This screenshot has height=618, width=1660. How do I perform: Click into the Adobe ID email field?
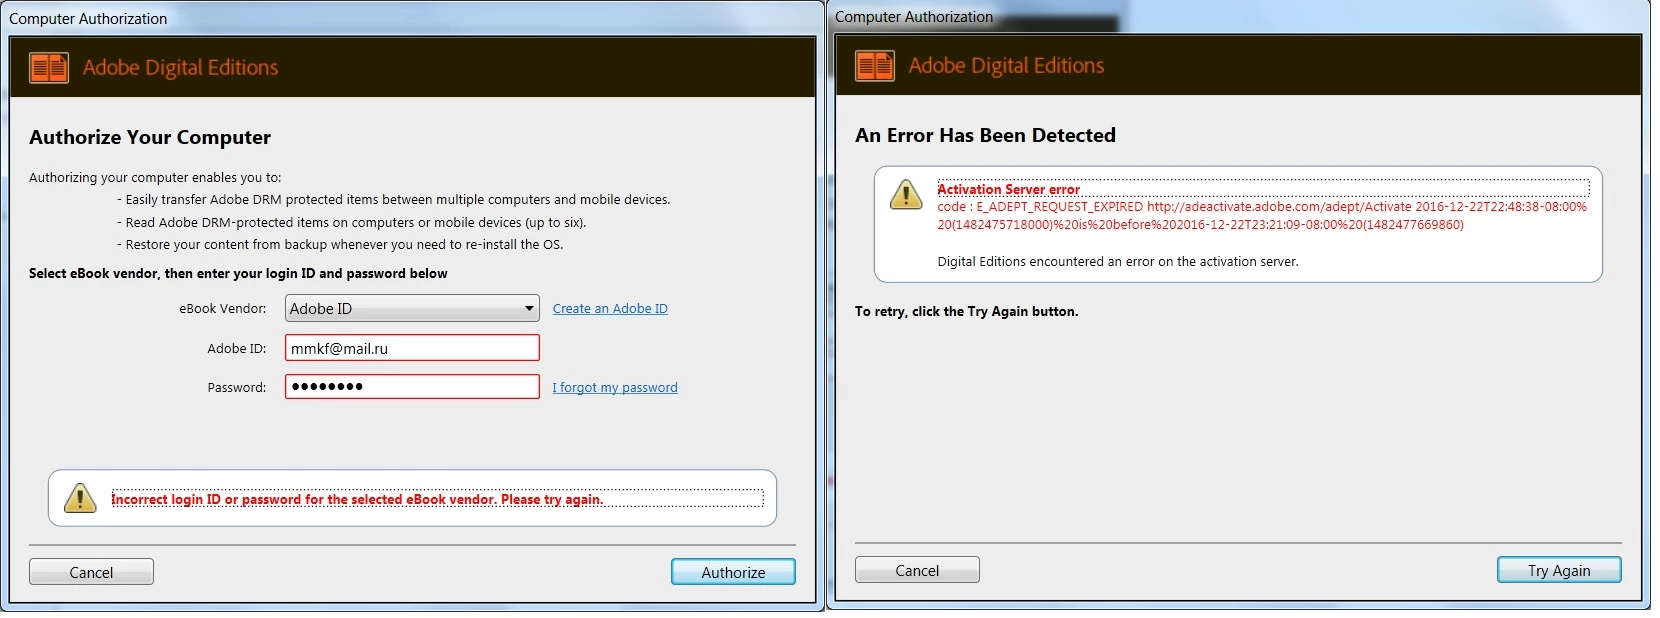[x=412, y=348]
